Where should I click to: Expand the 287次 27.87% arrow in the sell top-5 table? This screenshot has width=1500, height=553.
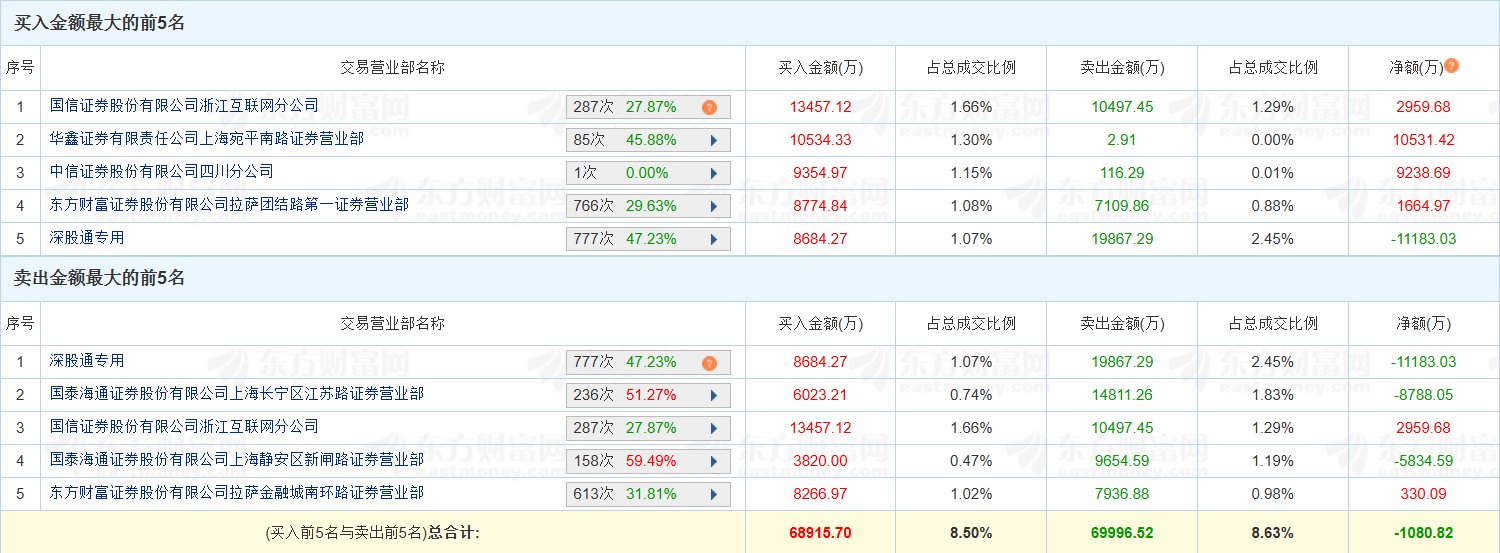point(714,428)
